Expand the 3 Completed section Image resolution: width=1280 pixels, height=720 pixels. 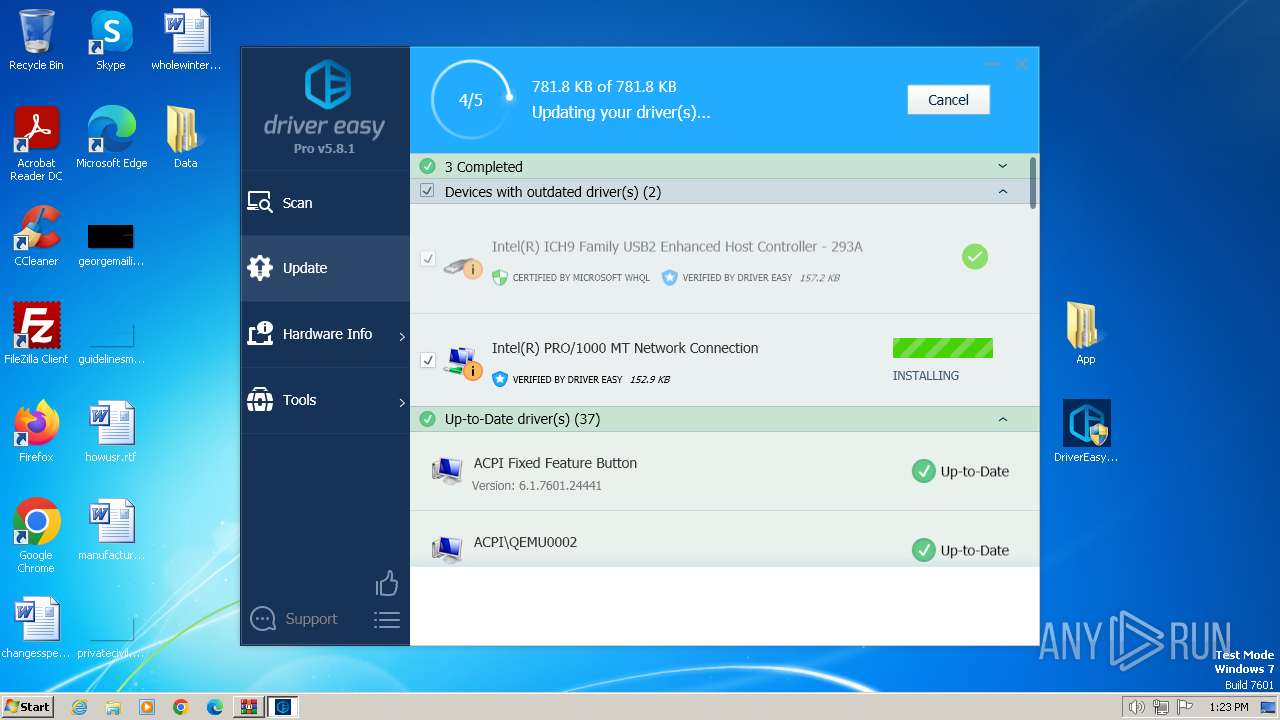[x=1003, y=166]
